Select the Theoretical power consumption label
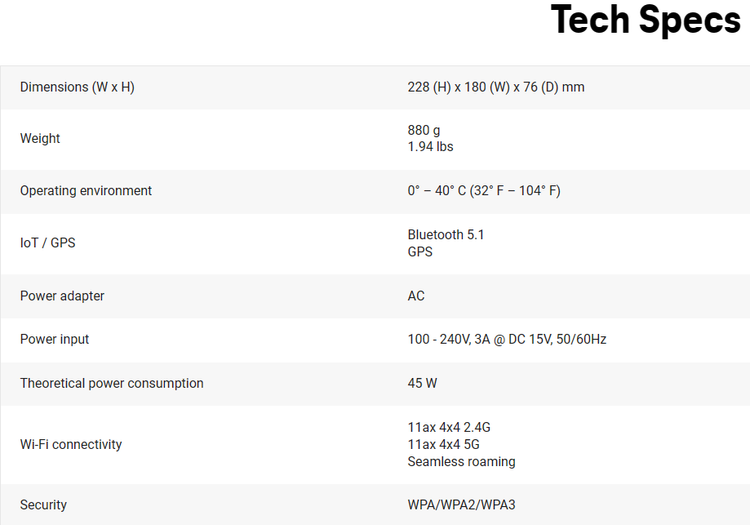 tap(111, 383)
